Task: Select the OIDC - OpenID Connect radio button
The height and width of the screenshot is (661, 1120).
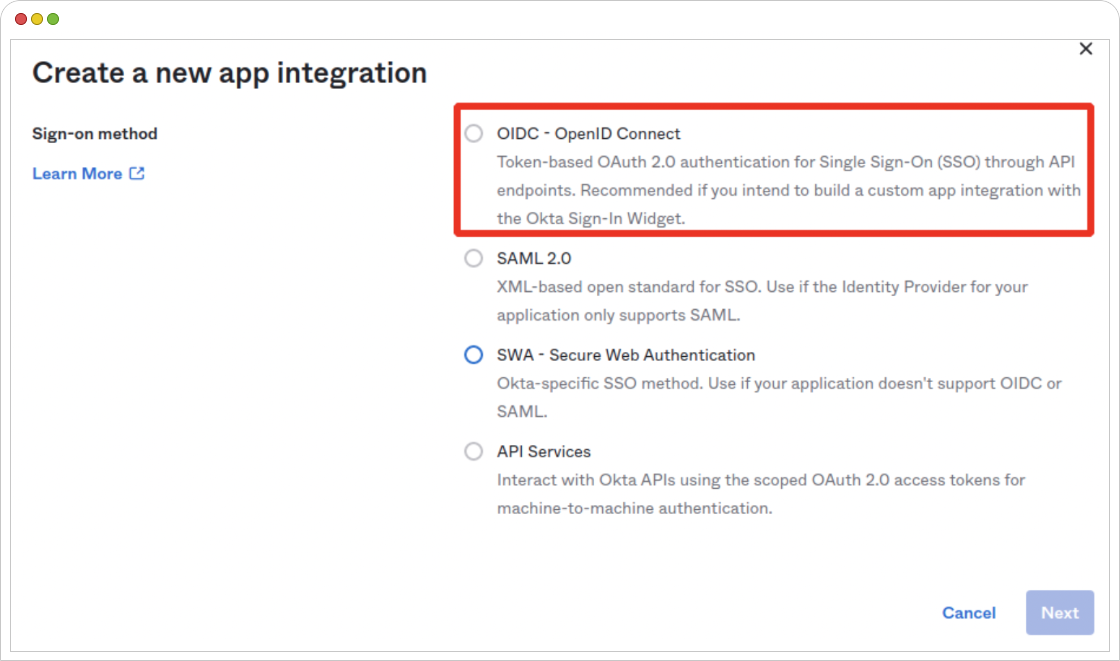Action: coord(474,134)
